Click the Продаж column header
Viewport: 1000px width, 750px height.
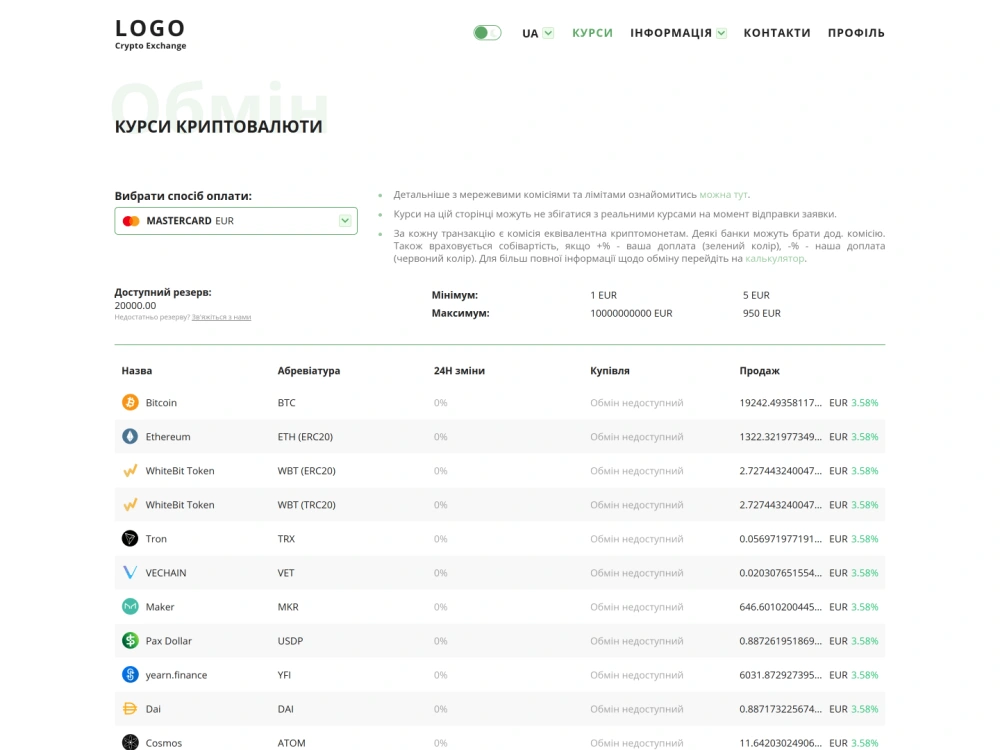pyautogui.click(x=760, y=371)
